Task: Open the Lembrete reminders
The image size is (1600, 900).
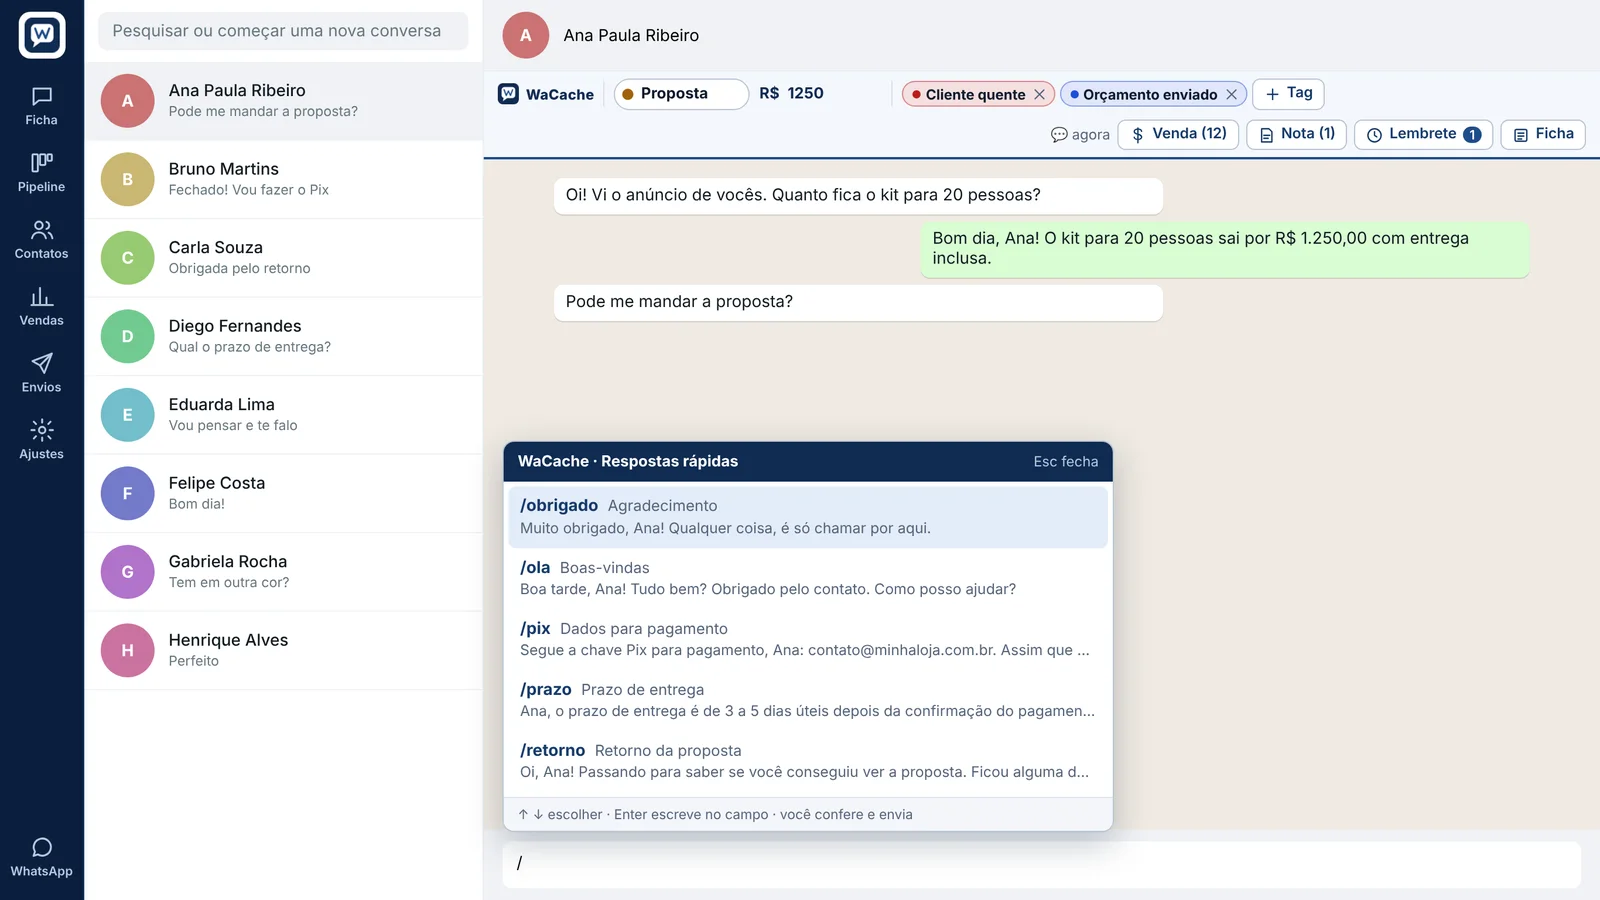Action: click(1423, 134)
